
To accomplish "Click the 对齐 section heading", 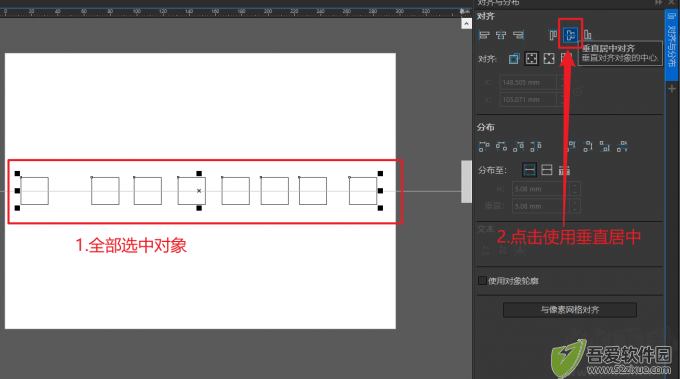I will [486, 16].
